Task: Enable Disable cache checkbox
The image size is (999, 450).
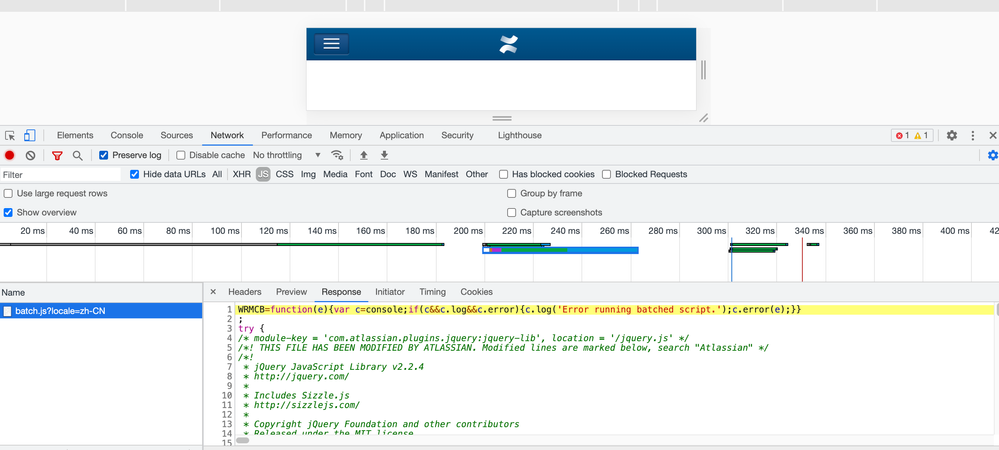Action: pyautogui.click(x=181, y=155)
